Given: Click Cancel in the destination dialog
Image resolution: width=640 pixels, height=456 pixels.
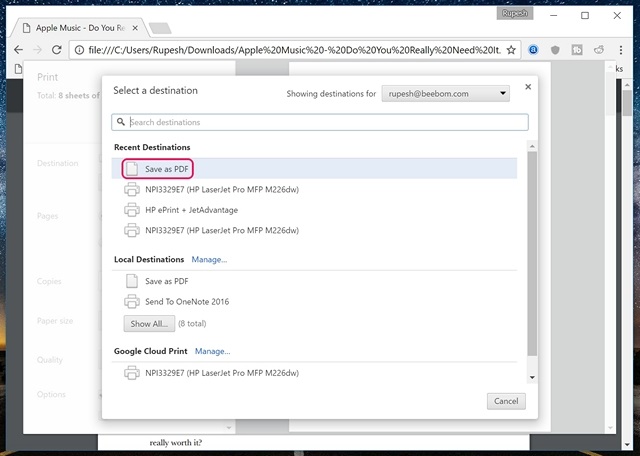Looking at the screenshot, I should click(505, 401).
